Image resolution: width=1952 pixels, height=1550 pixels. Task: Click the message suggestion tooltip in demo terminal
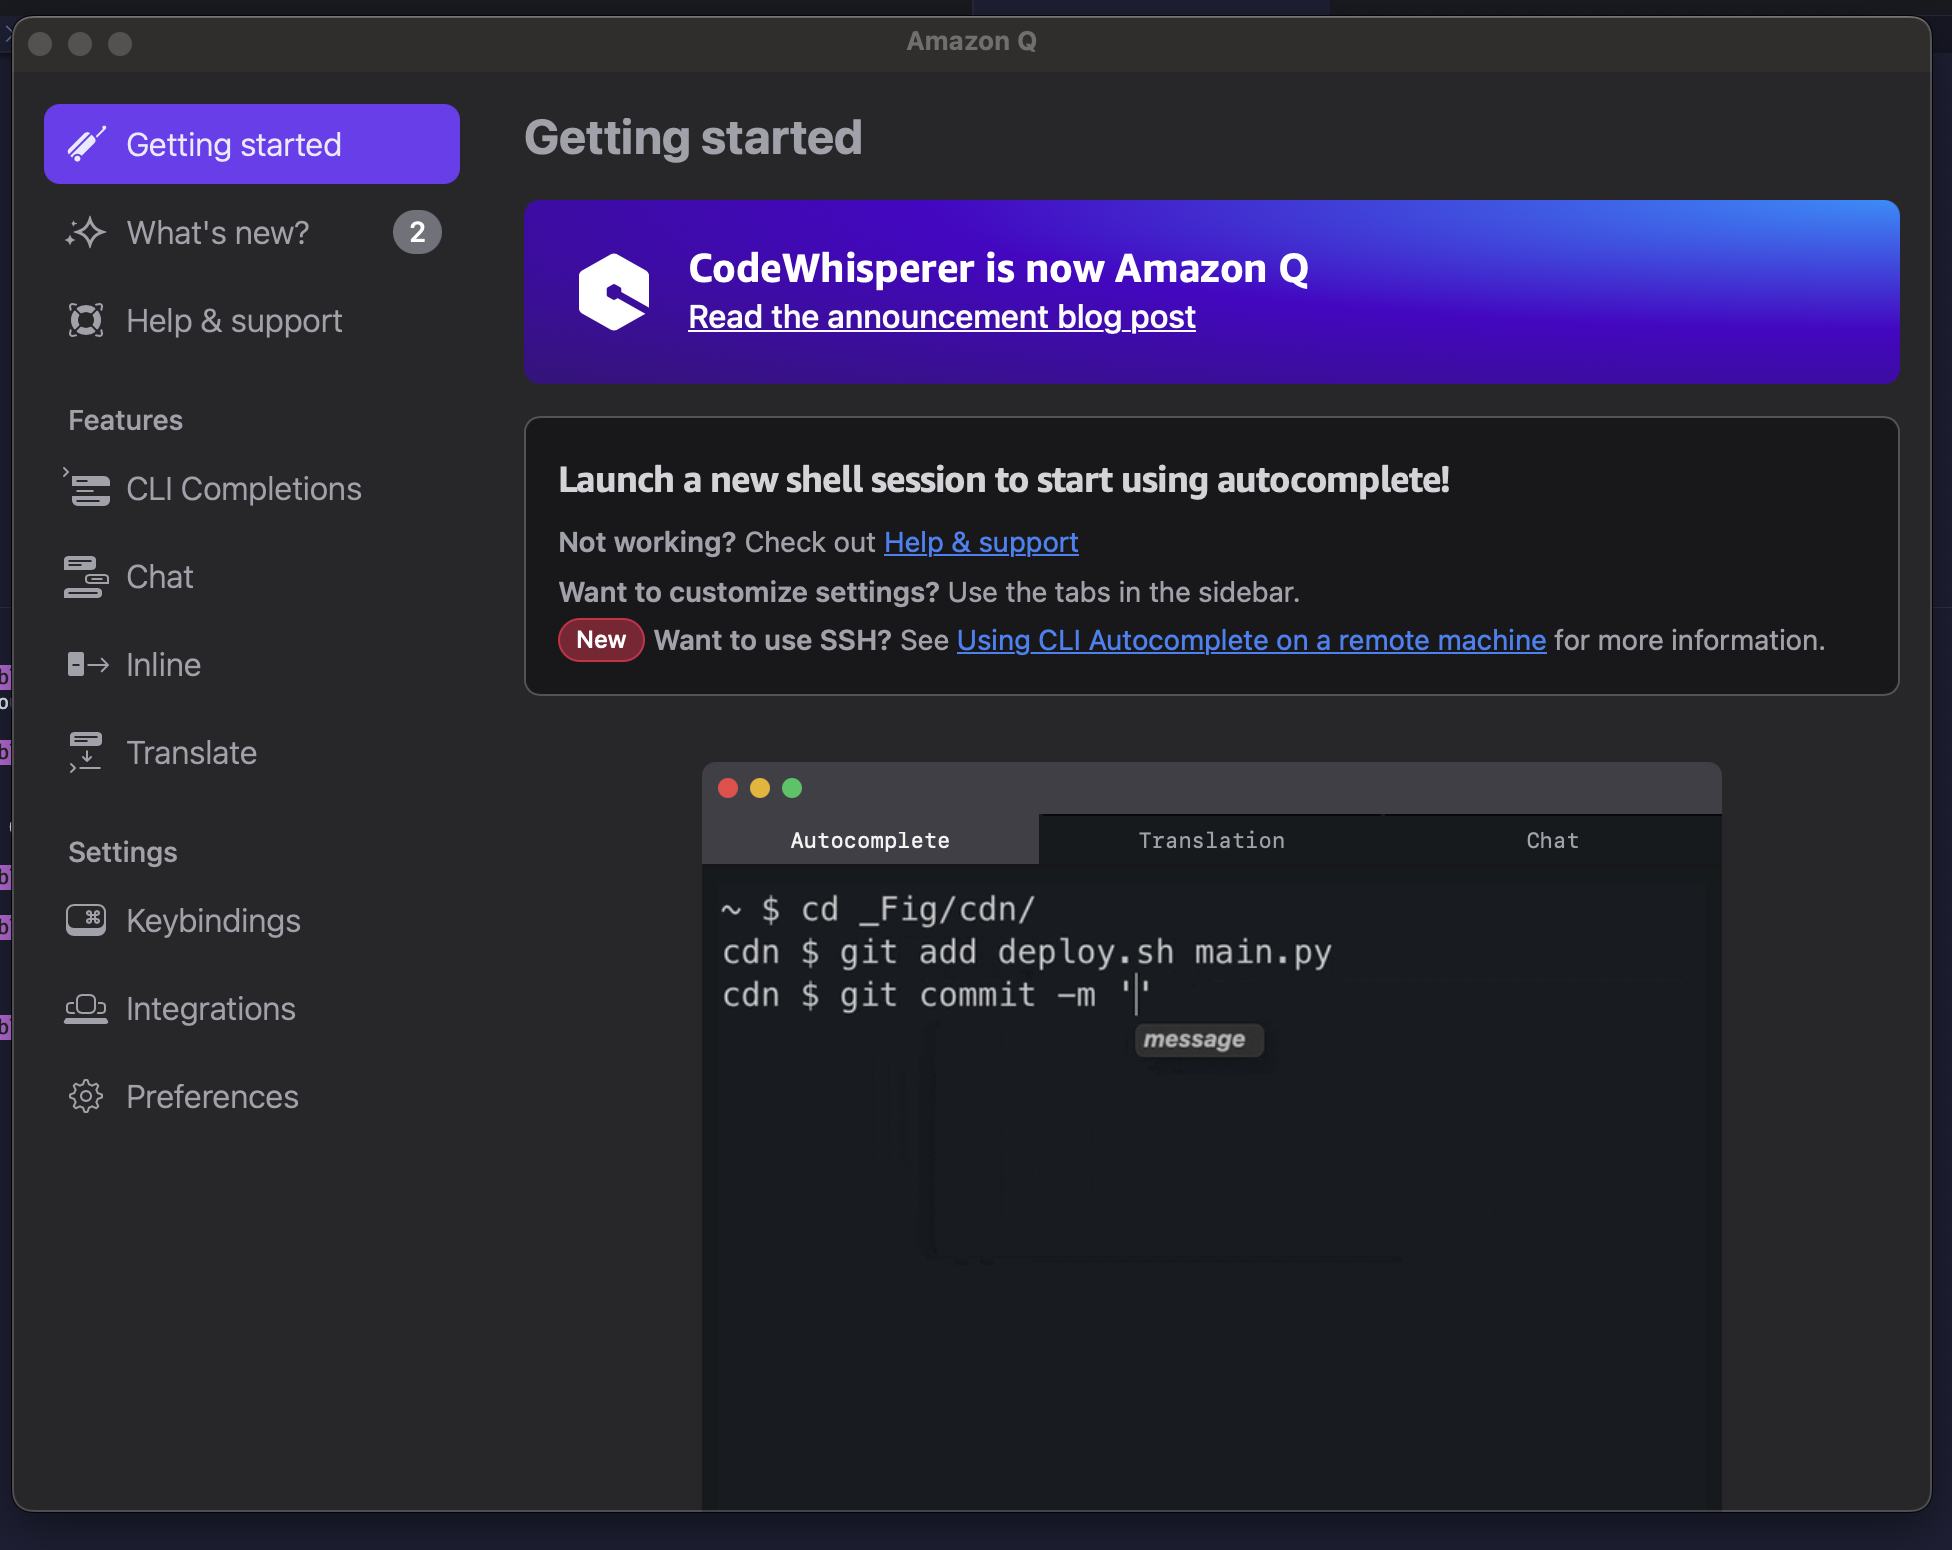1198,1040
